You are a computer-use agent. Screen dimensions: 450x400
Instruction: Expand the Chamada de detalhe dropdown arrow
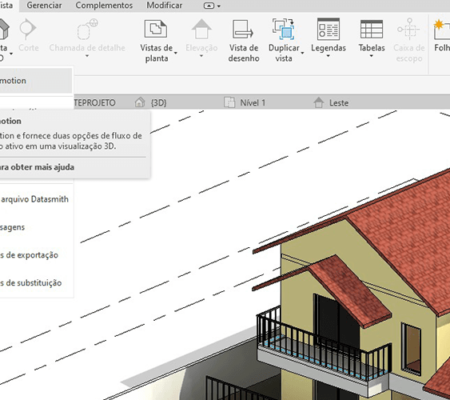coord(87,56)
